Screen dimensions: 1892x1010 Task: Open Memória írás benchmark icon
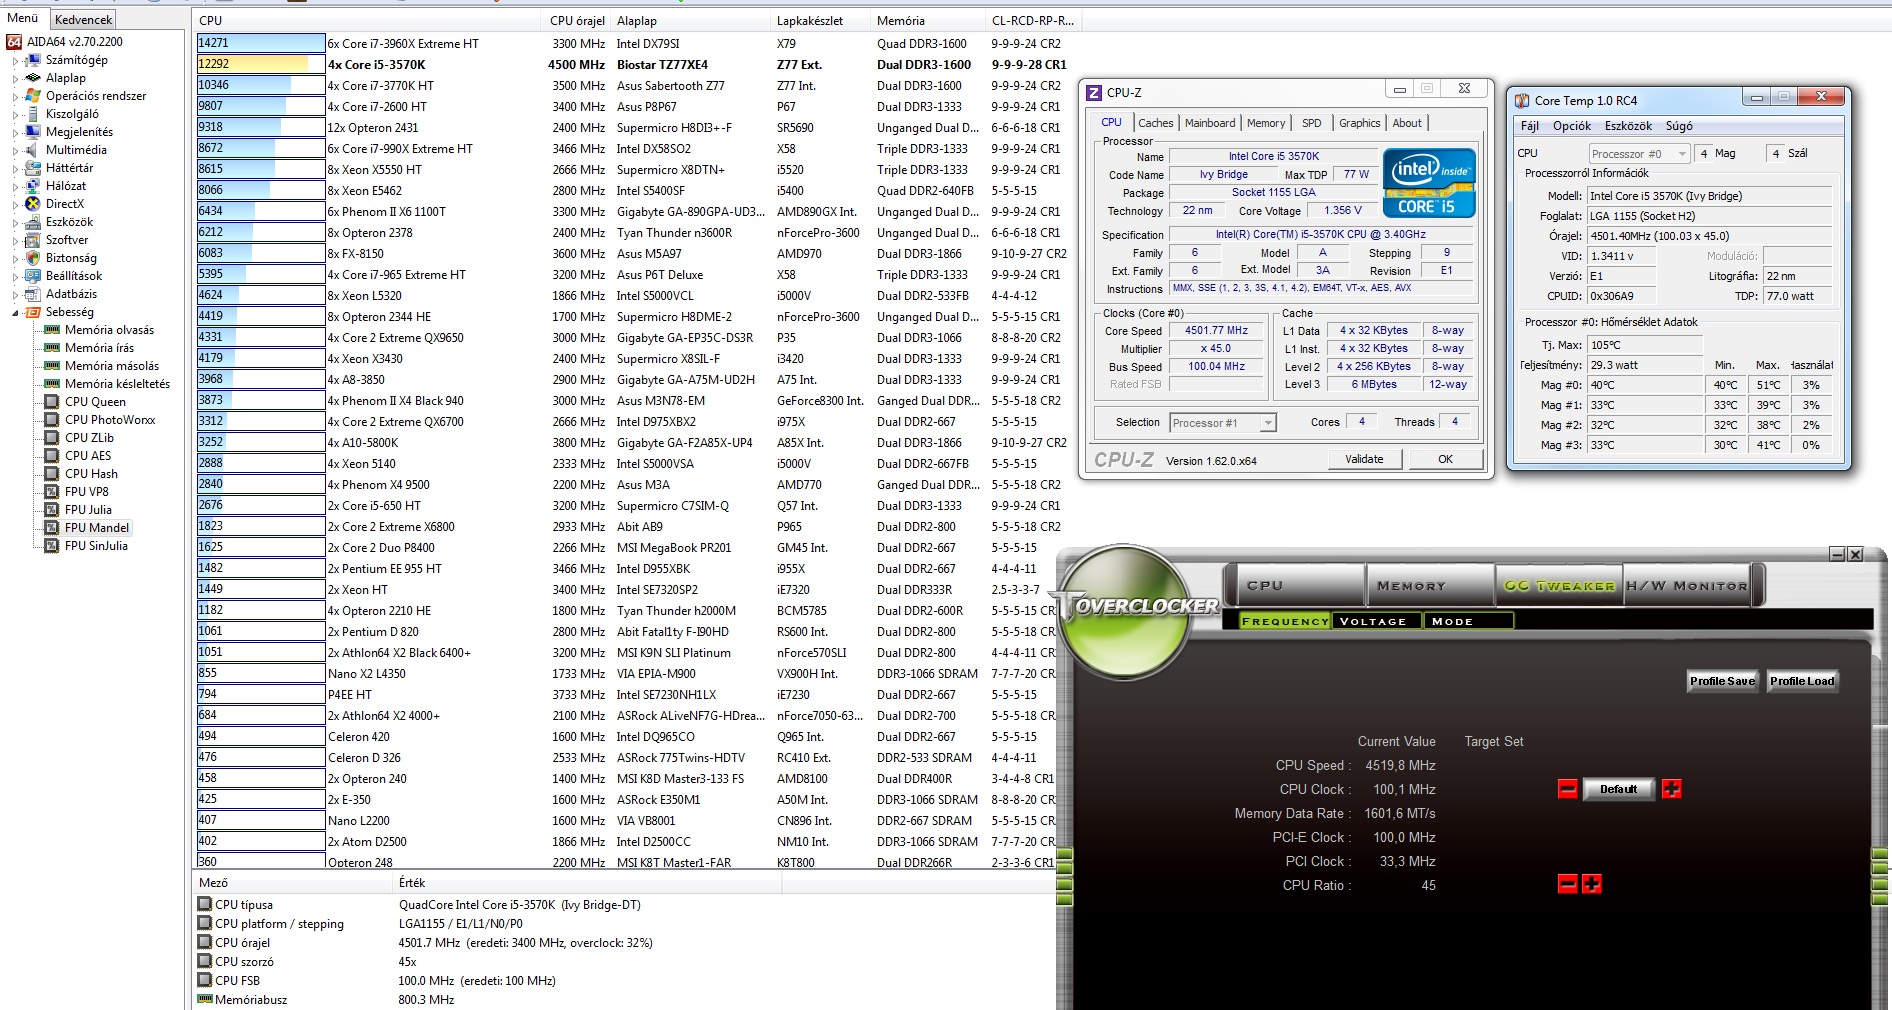click(52, 348)
